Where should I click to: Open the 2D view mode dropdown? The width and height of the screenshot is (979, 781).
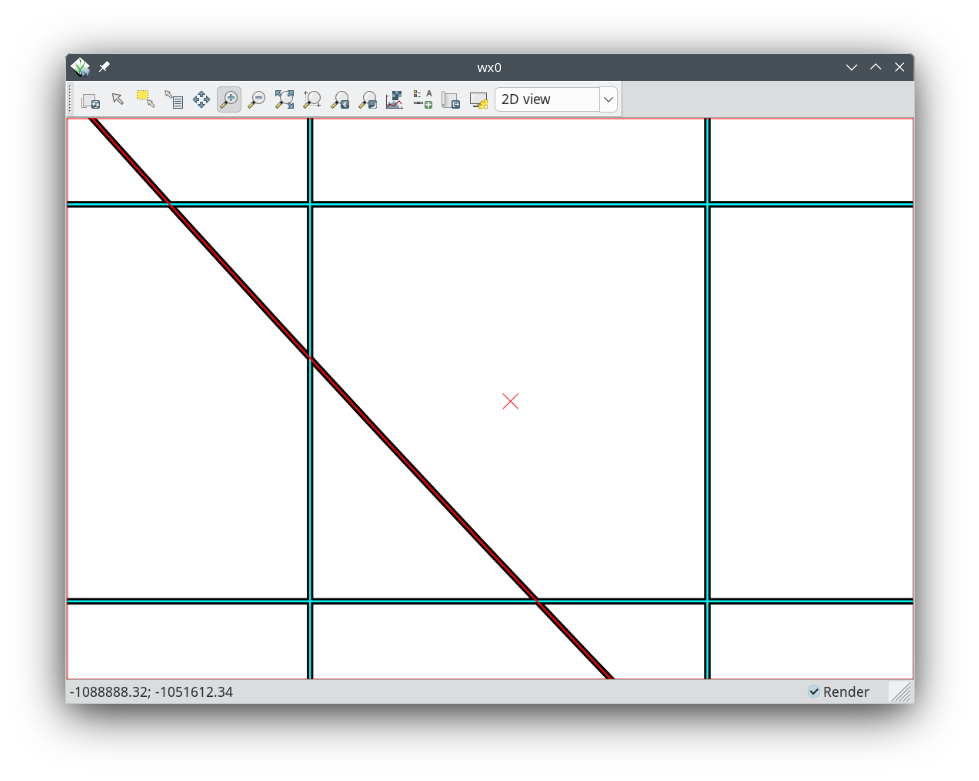click(608, 100)
